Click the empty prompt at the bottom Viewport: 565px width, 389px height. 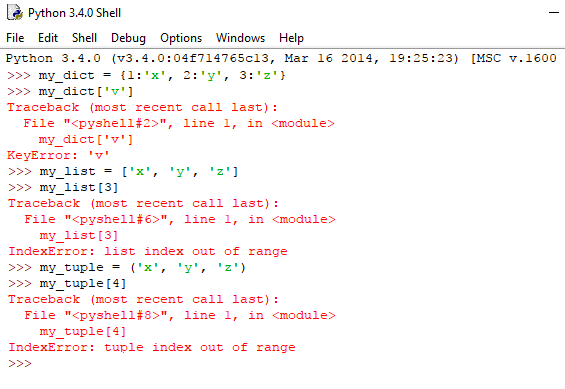click(20, 363)
